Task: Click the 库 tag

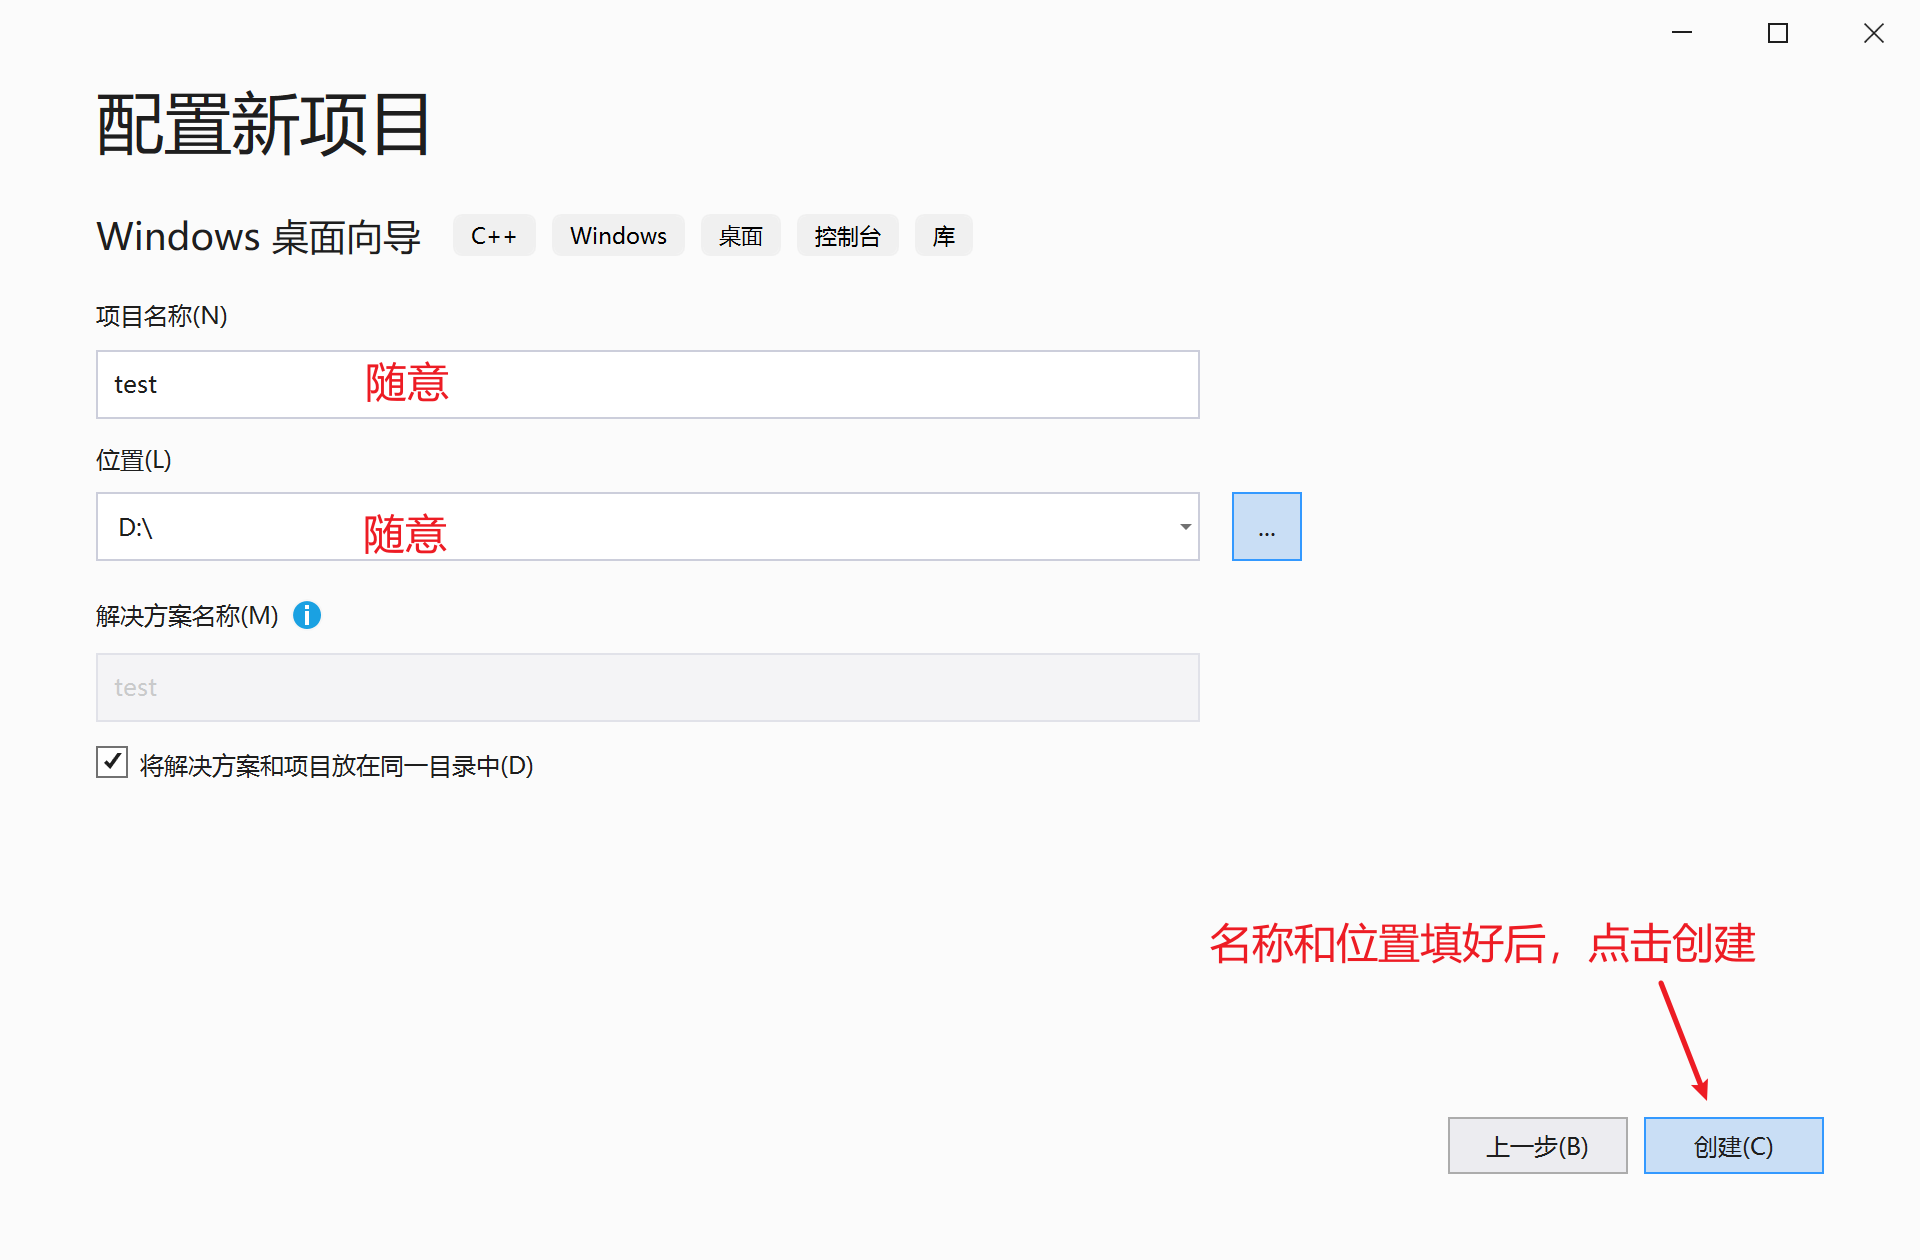Action: point(944,236)
